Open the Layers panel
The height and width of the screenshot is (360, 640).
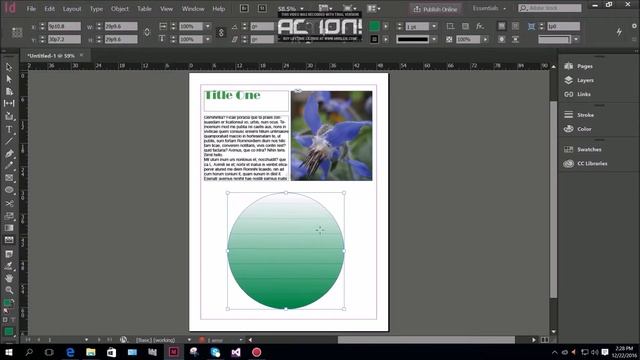coord(585,80)
